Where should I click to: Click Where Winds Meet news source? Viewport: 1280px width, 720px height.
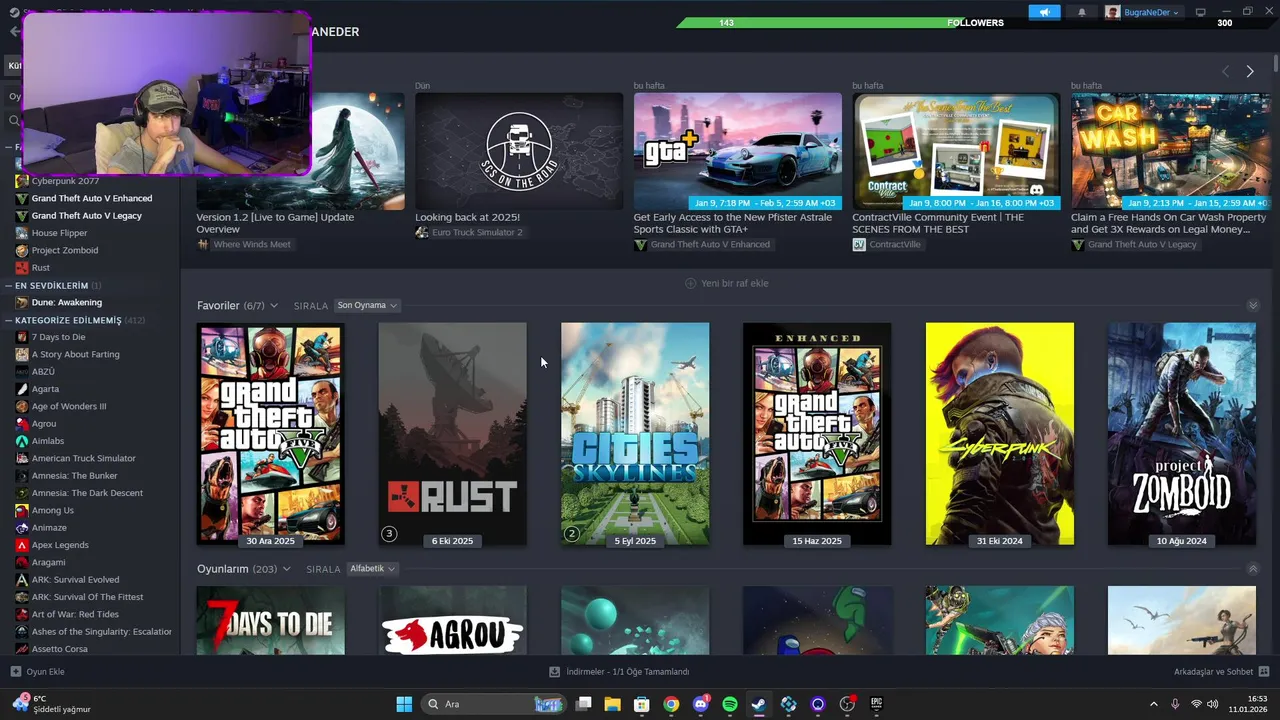coord(244,244)
